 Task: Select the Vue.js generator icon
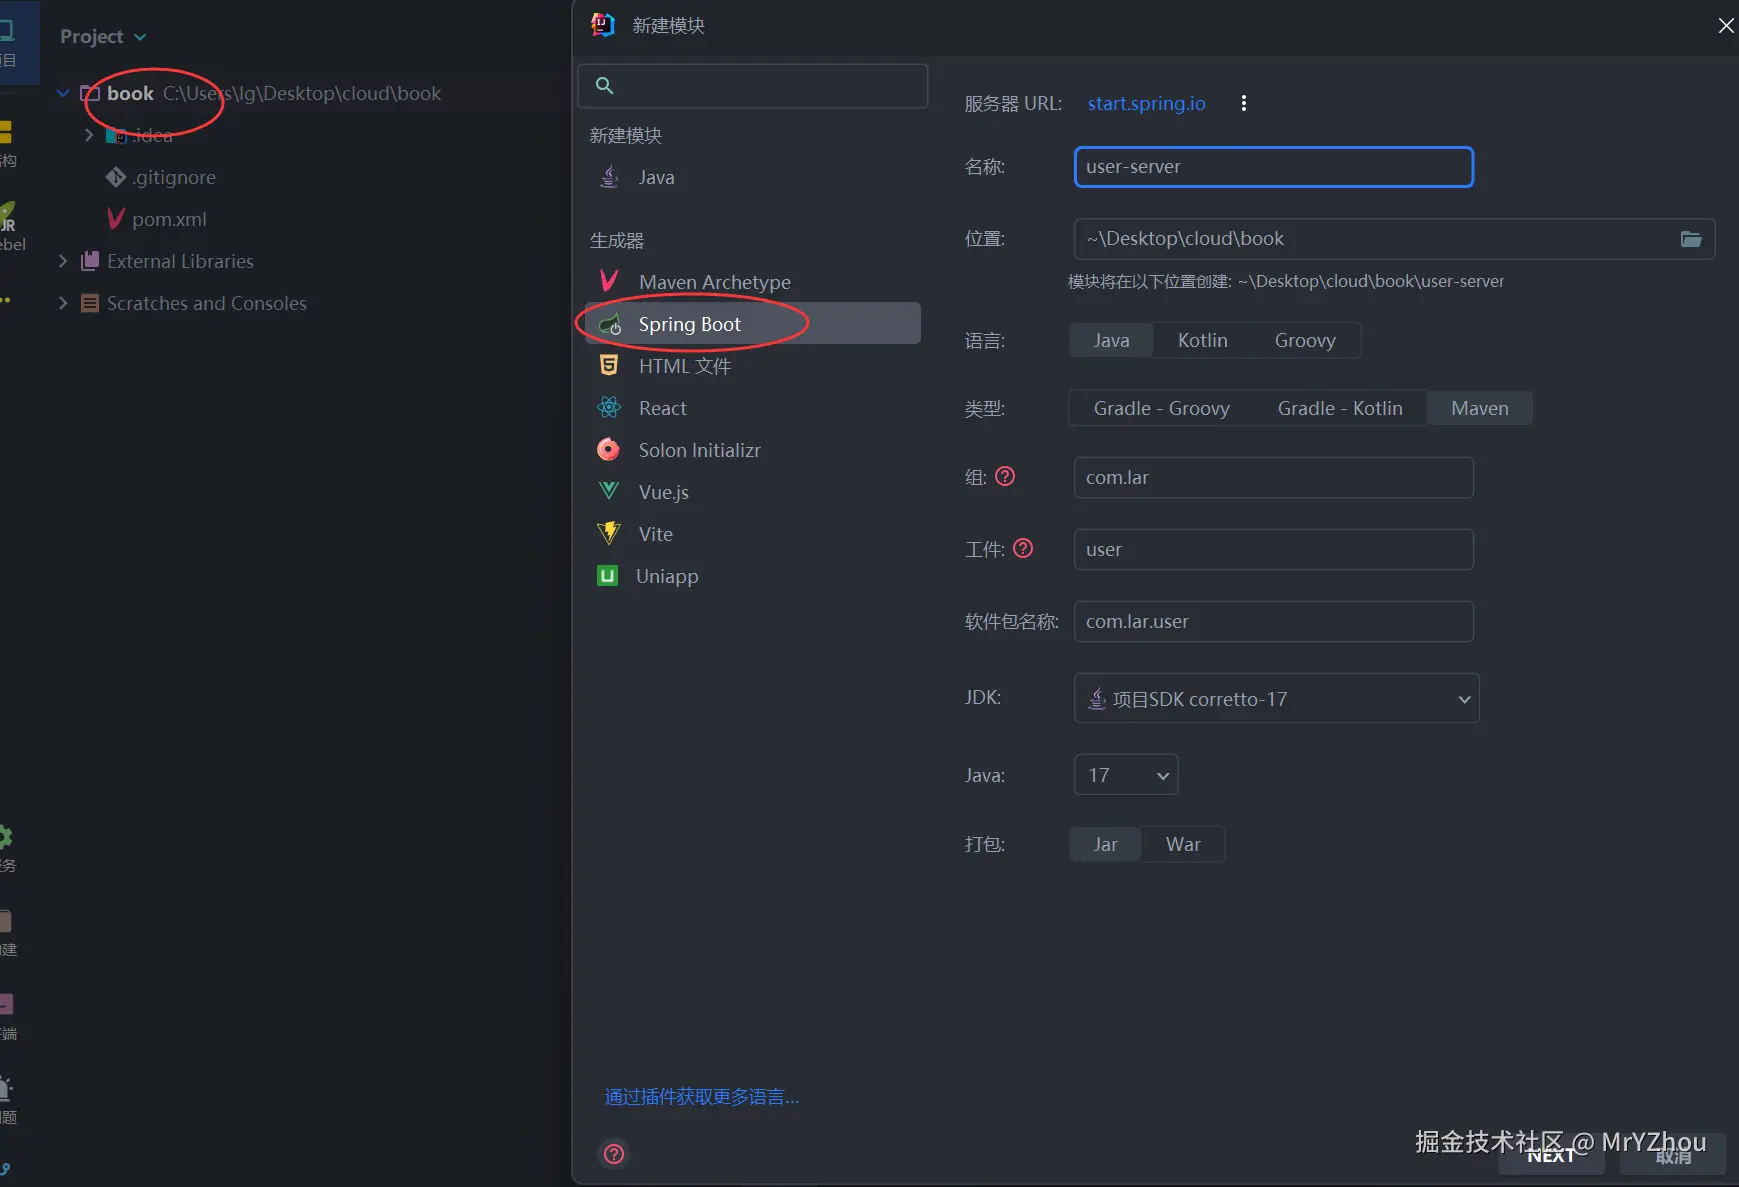pyautogui.click(x=609, y=491)
